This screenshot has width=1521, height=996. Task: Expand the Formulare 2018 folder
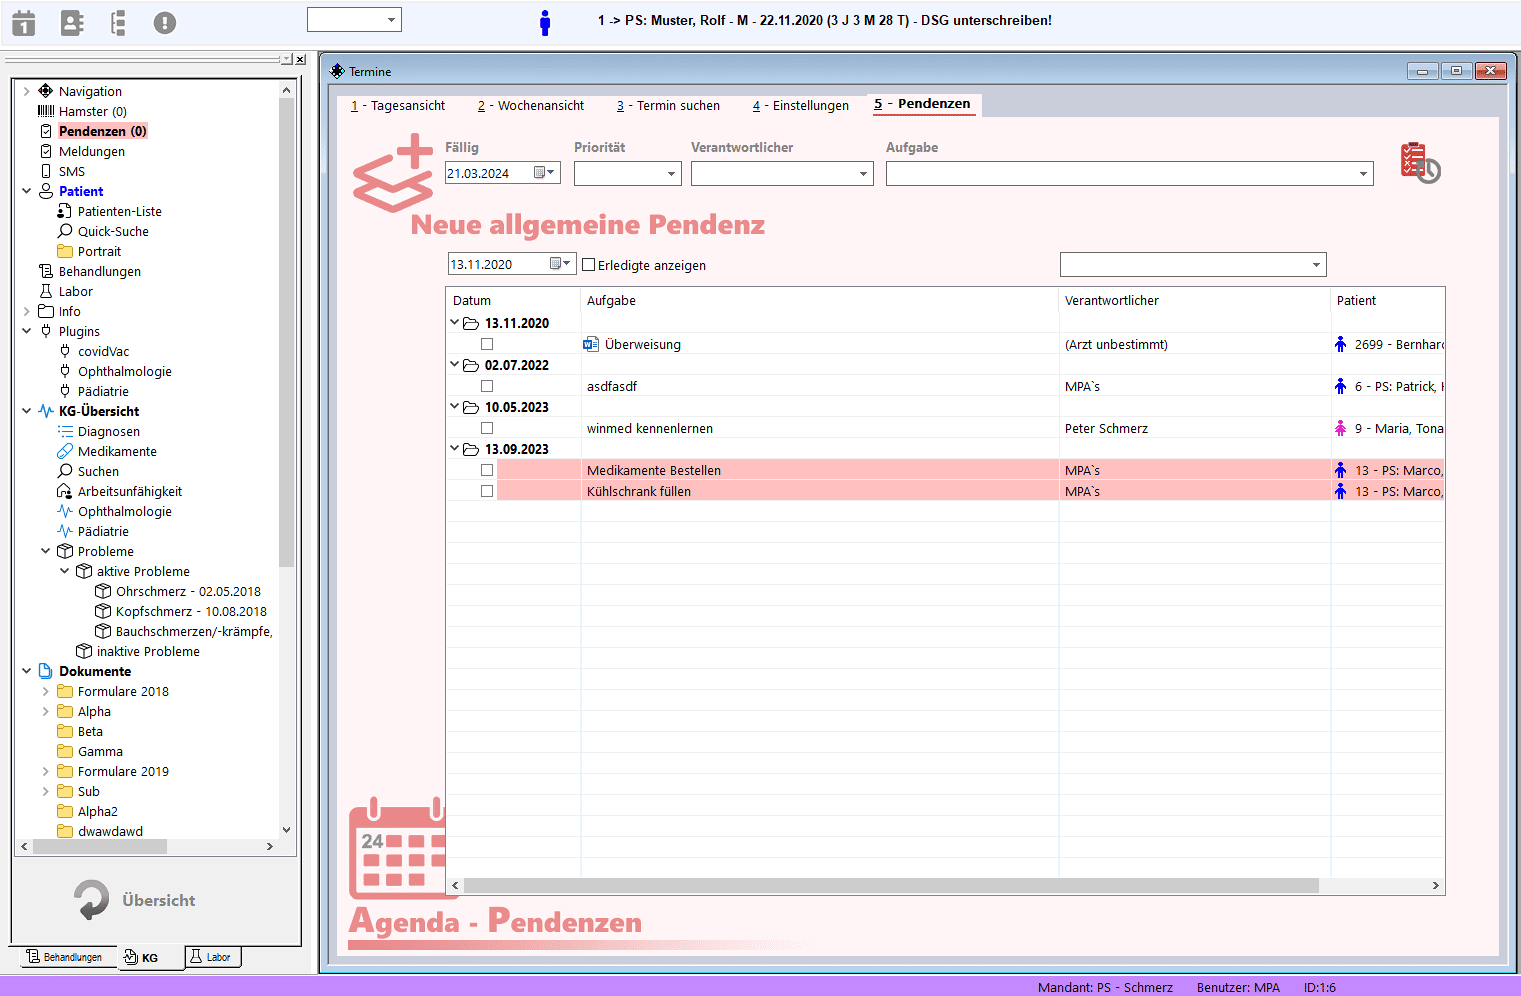pyautogui.click(x=45, y=691)
